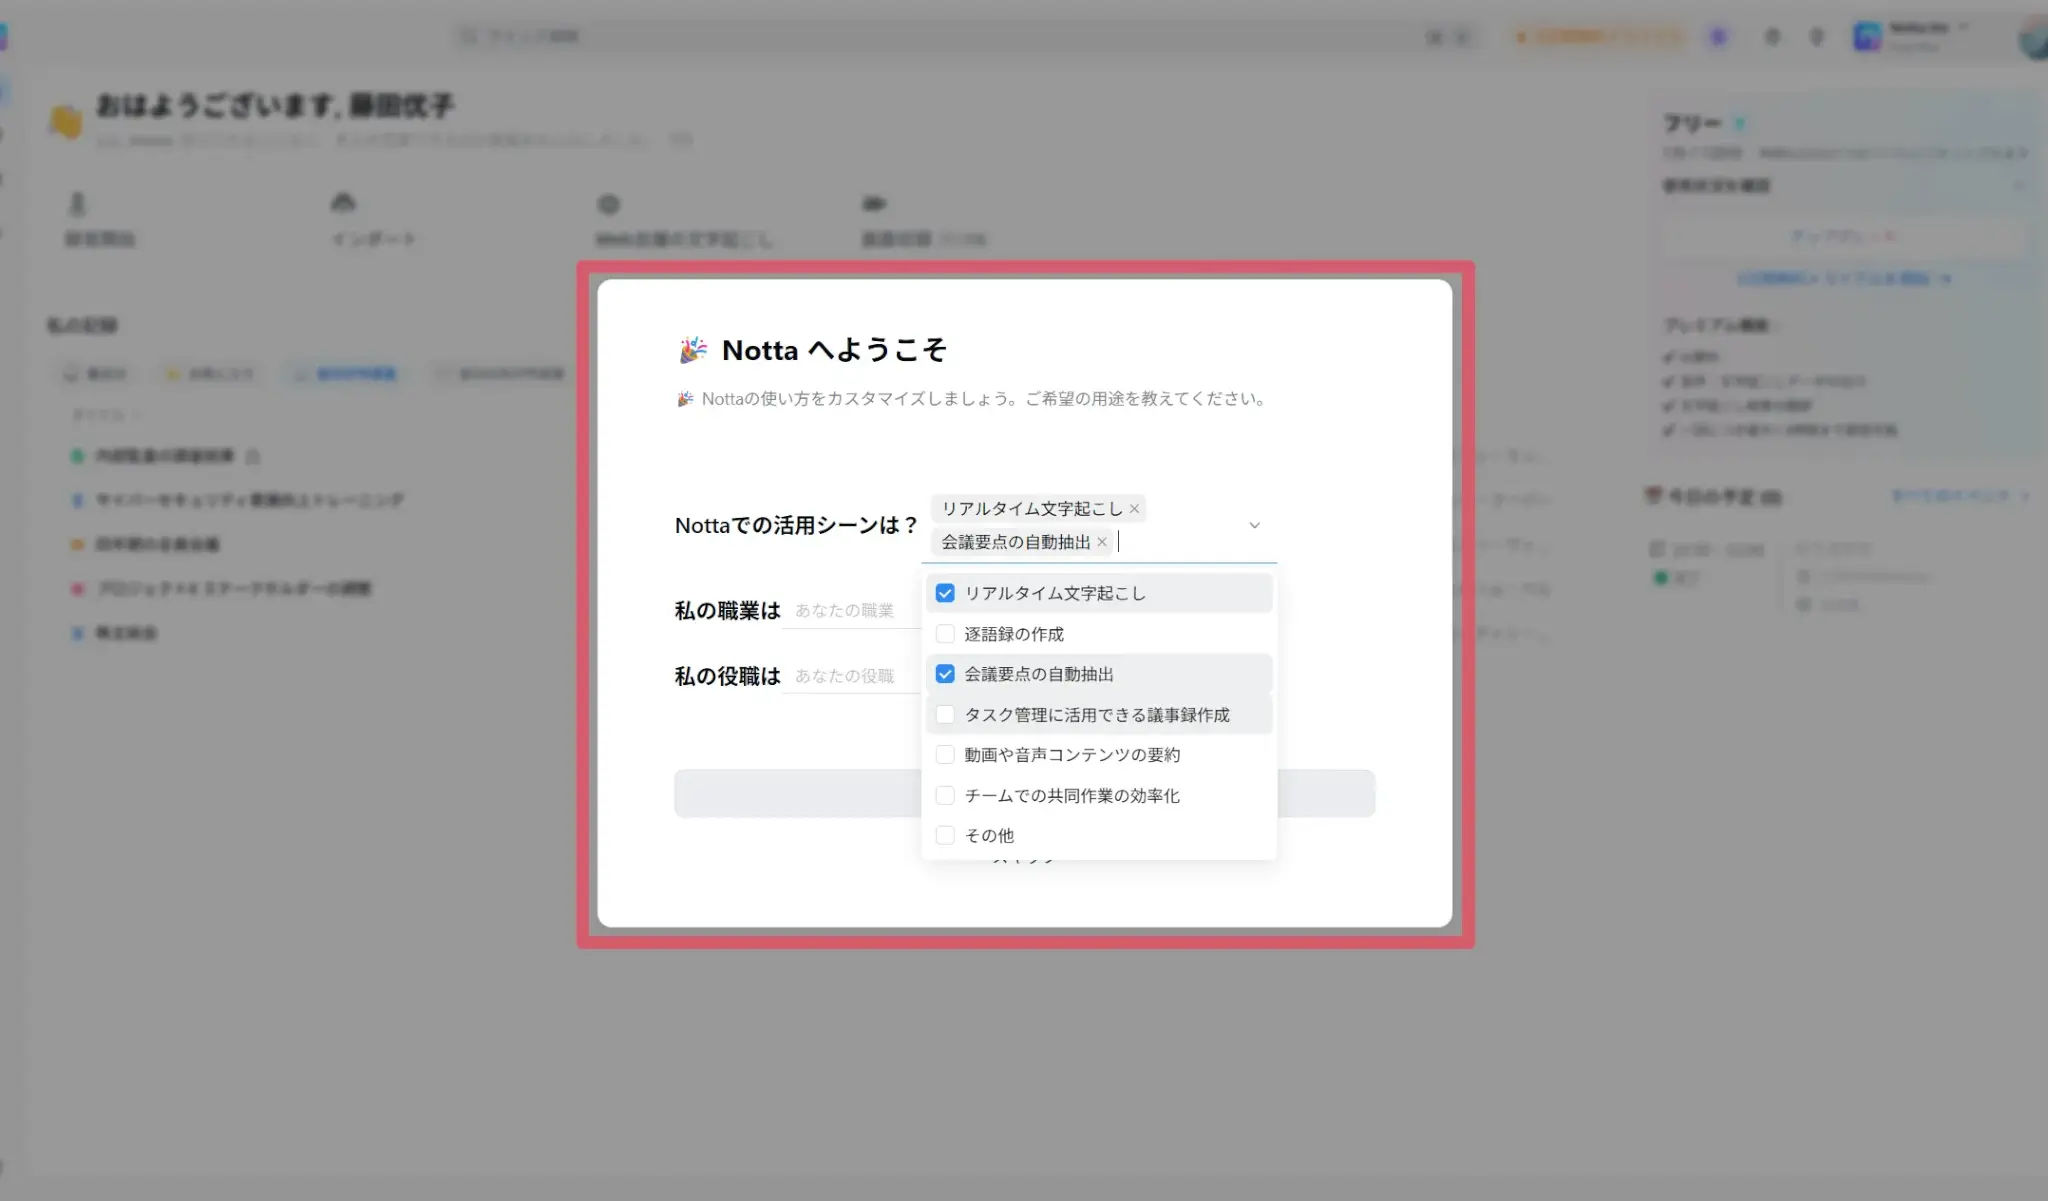Image resolution: width=2048 pixels, height=1201 pixels.
Task: Check タスク管理に活用できる議事録作成 option
Action: (x=945, y=715)
